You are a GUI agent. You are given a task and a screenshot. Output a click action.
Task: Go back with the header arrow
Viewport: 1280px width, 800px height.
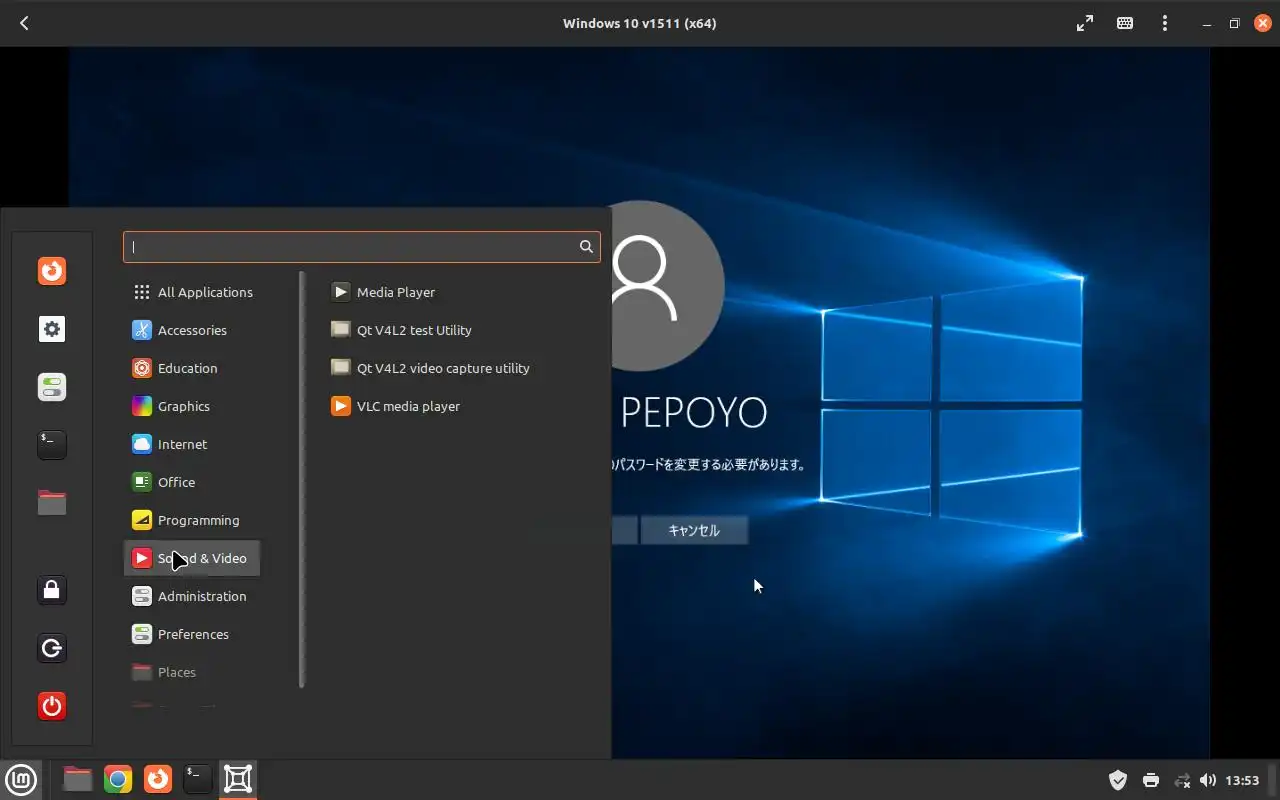(x=24, y=23)
